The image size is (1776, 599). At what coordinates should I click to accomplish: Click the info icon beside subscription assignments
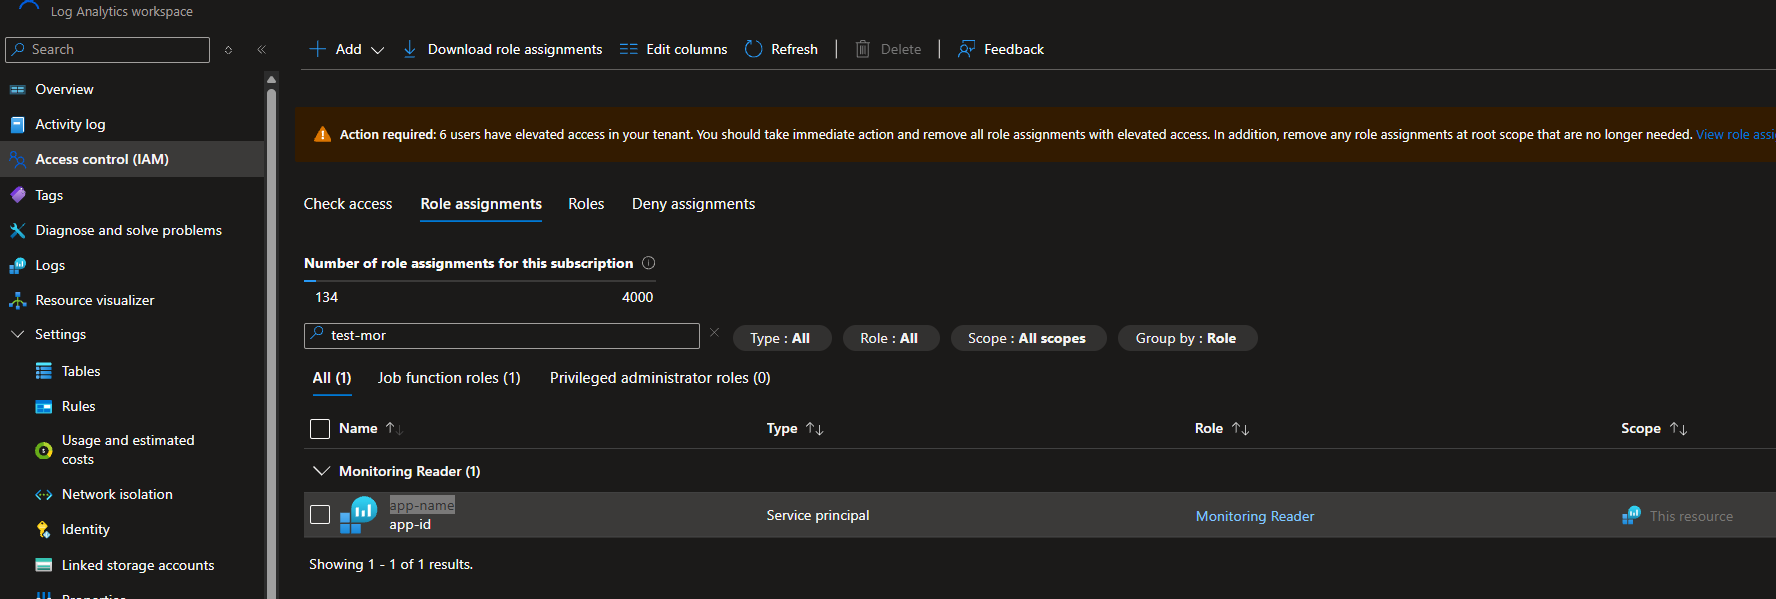point(648,263)
